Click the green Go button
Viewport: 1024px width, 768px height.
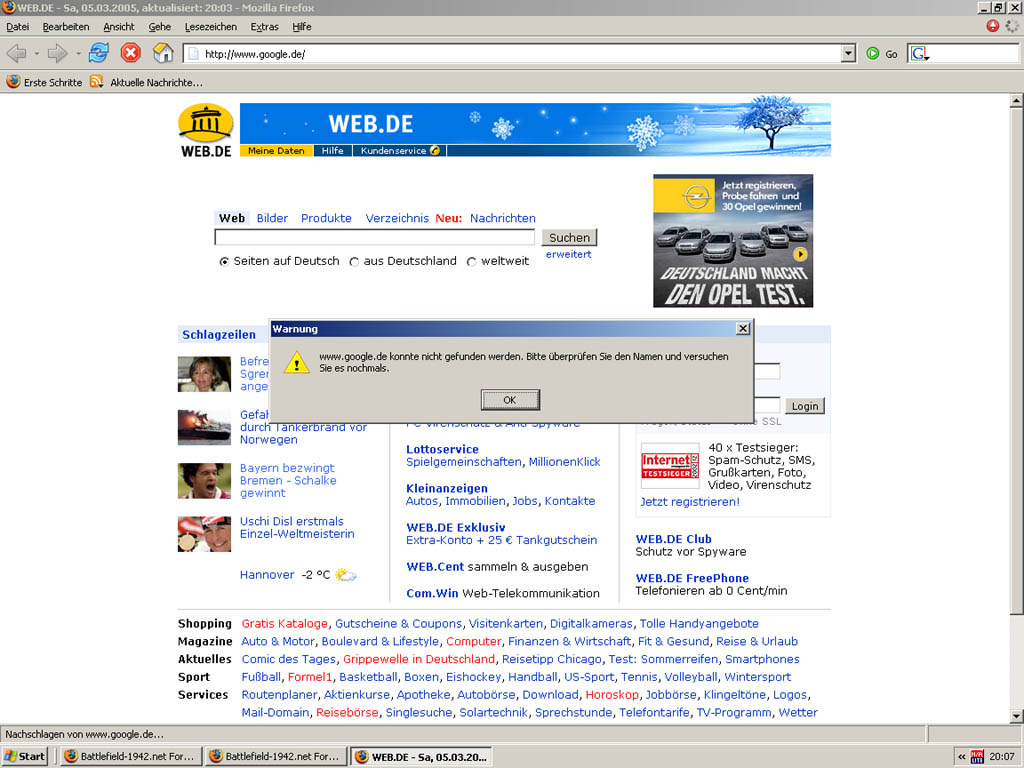point(882,54)
